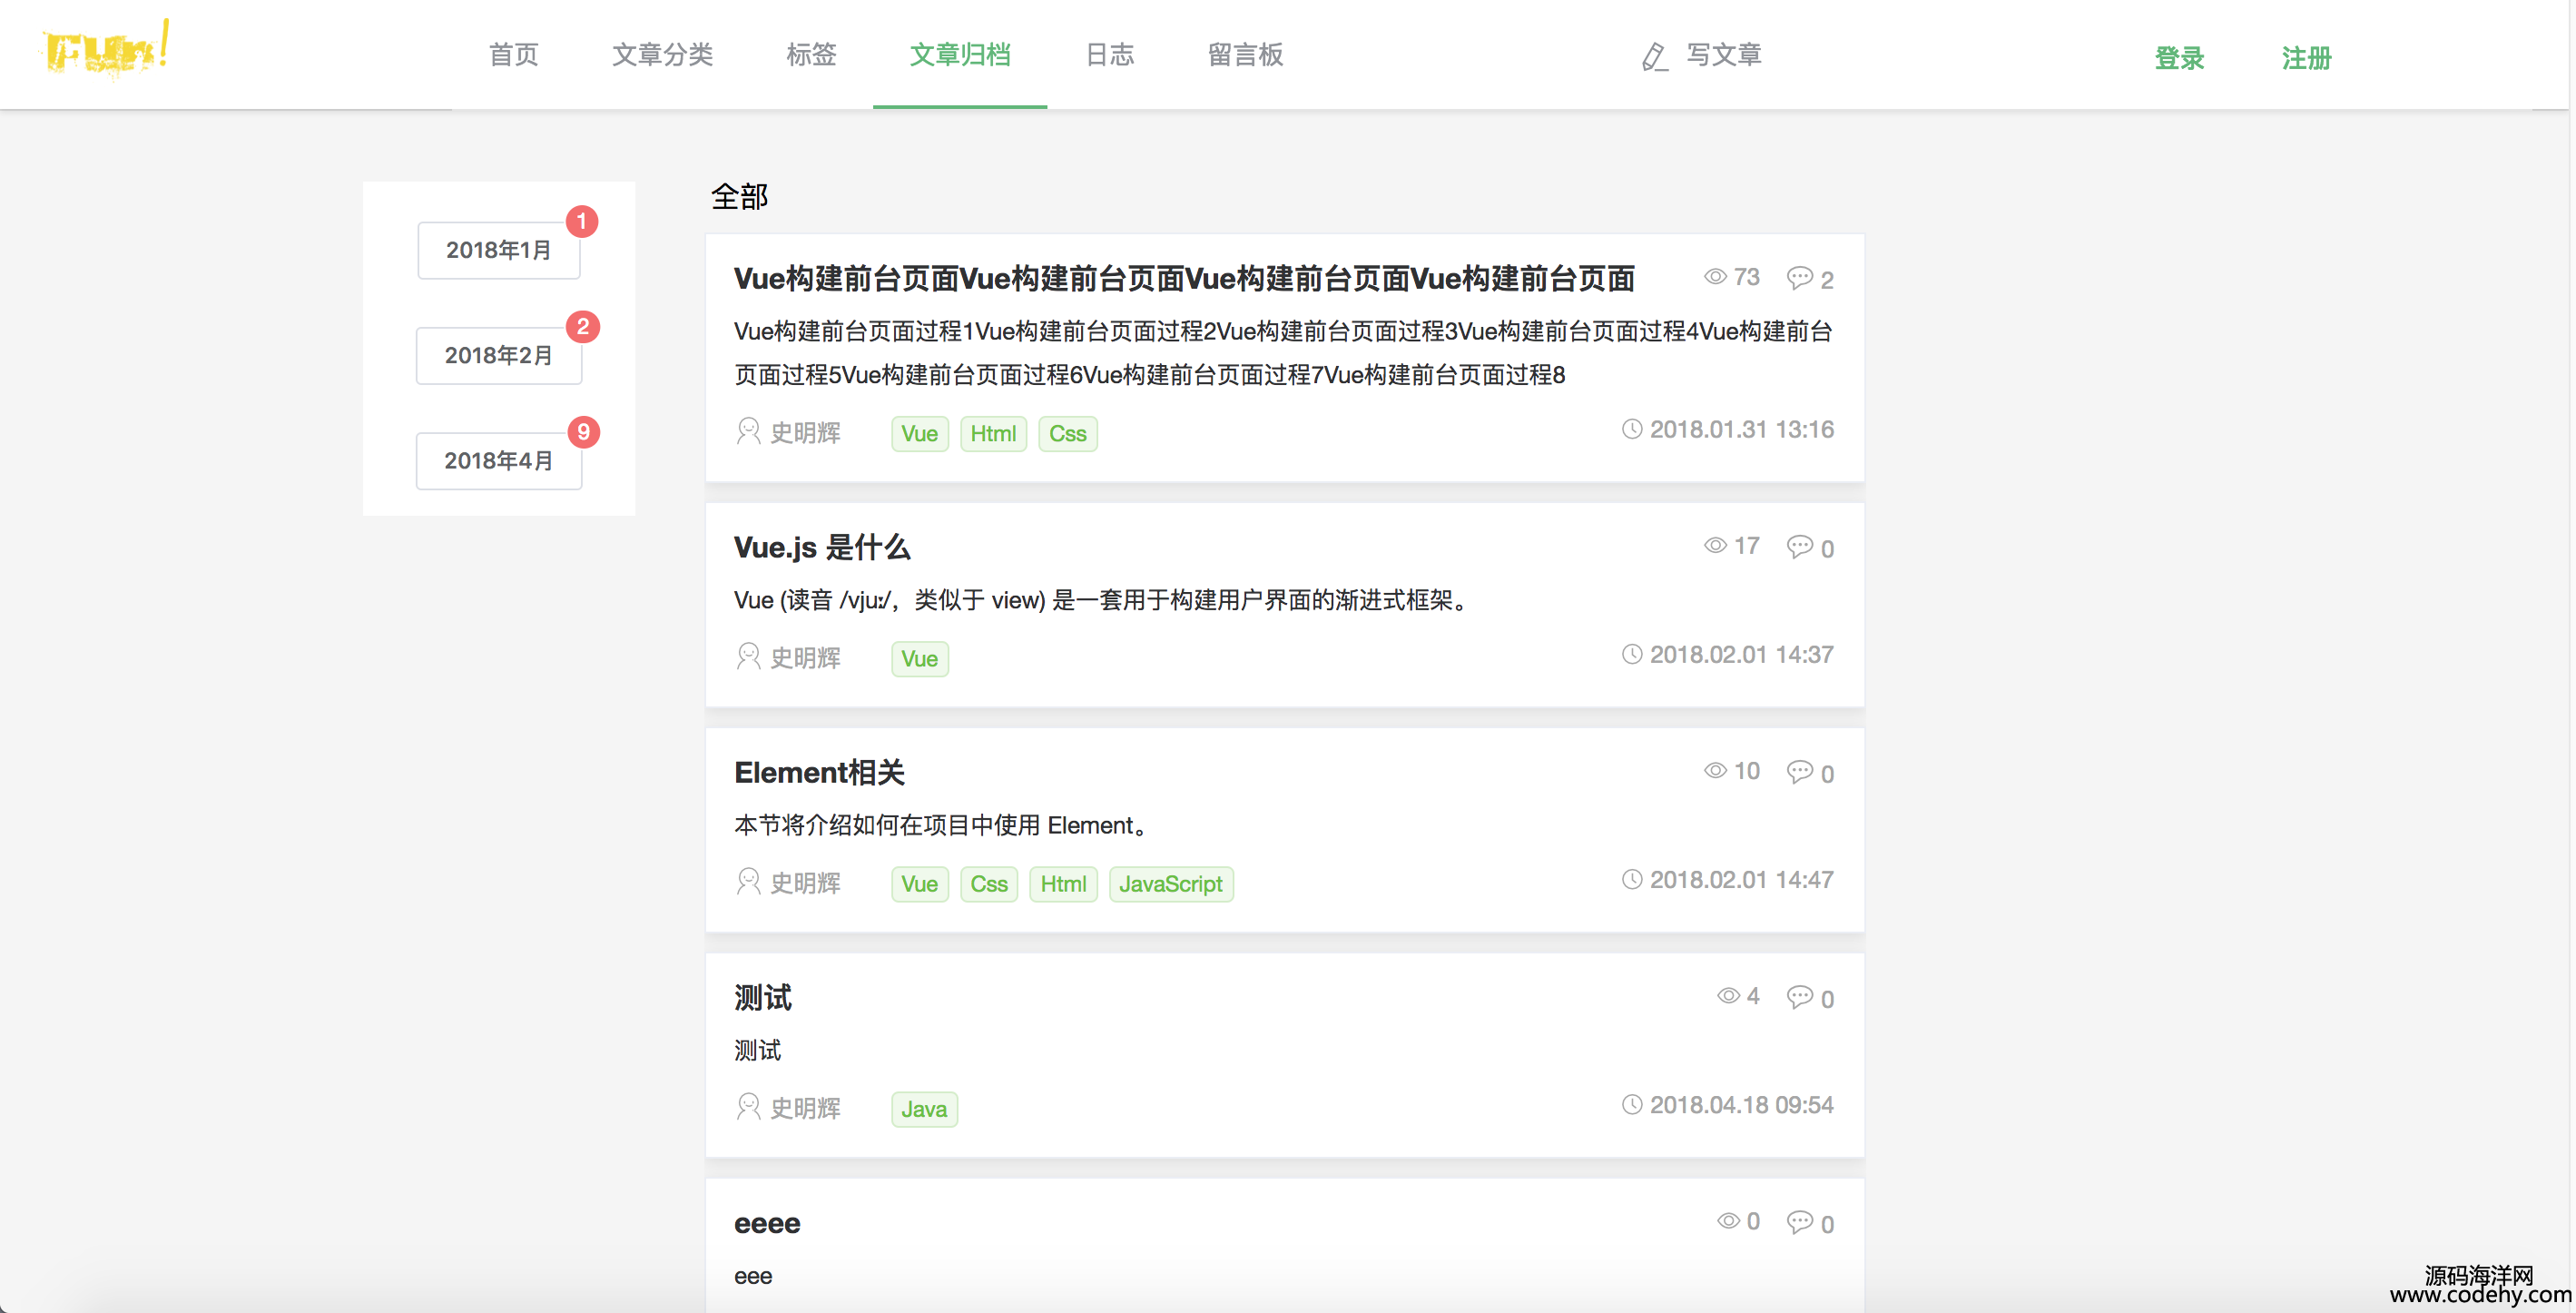This screenshot has height=1313, width=2576.
Task: Click clock icon beside 2018.01.31 13:16
Action: (x=1631, y=429)
